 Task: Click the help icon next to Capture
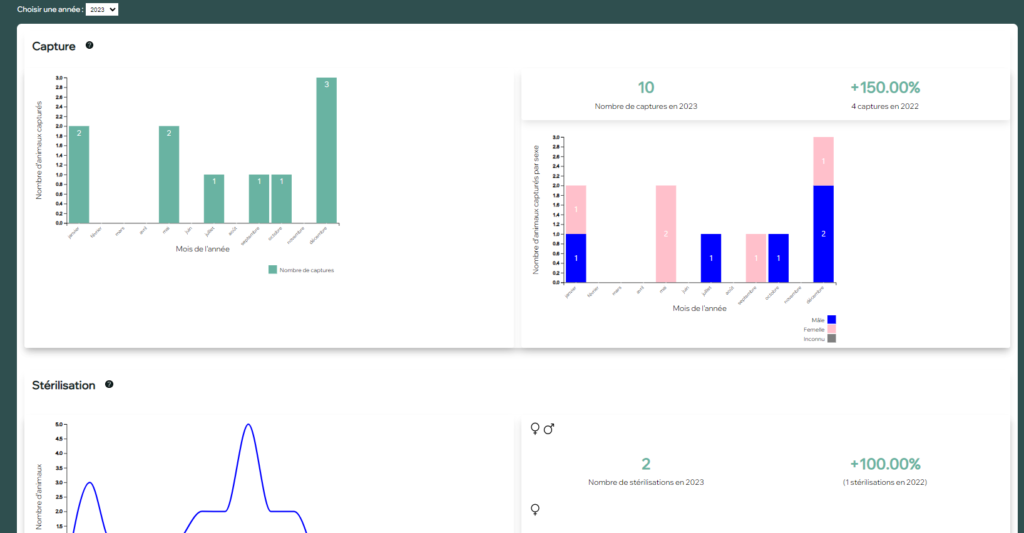point(89,45)
